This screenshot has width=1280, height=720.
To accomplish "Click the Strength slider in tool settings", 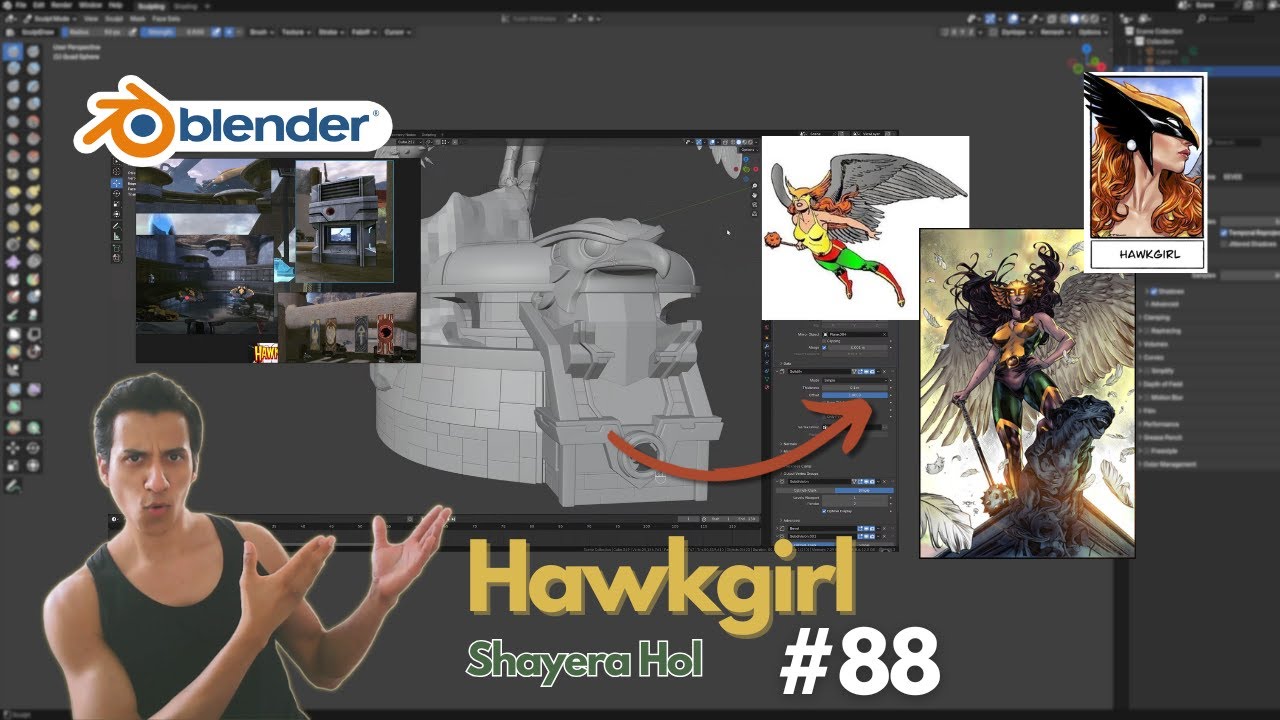I will coord(173,32).
